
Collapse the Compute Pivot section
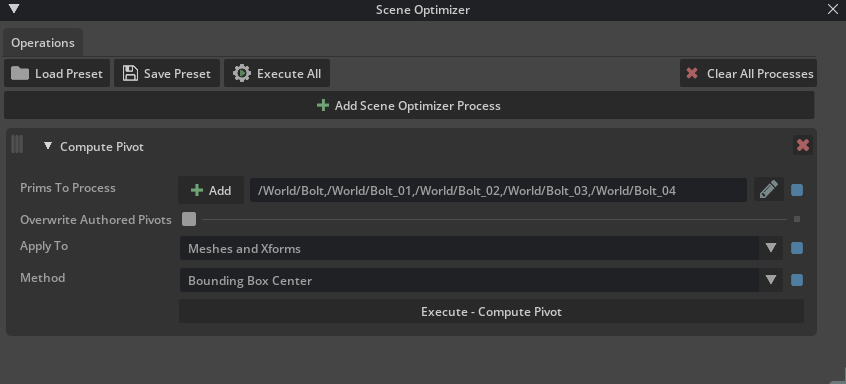pos(48,146)
